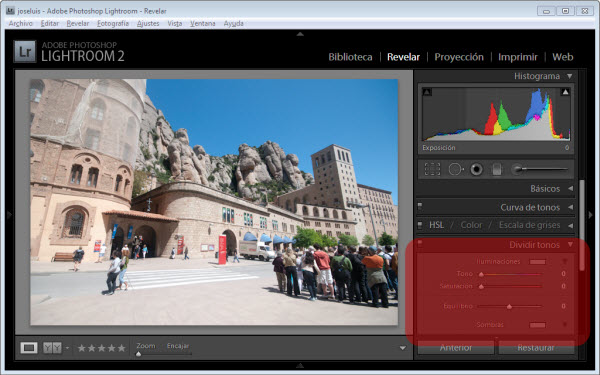Activate the Before/After YY view button
The image size is (600, 375).
(52, 348)
